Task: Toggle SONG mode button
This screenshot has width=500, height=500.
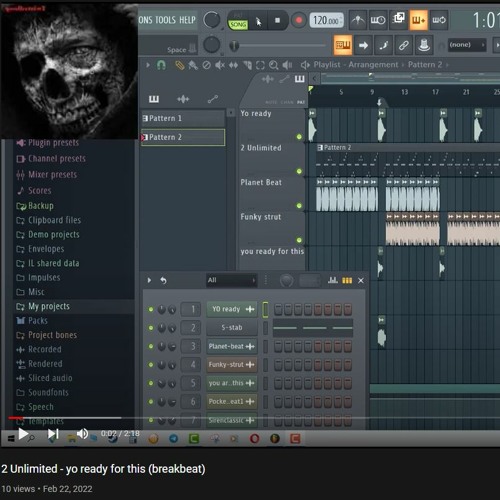Action: point(238,25)
